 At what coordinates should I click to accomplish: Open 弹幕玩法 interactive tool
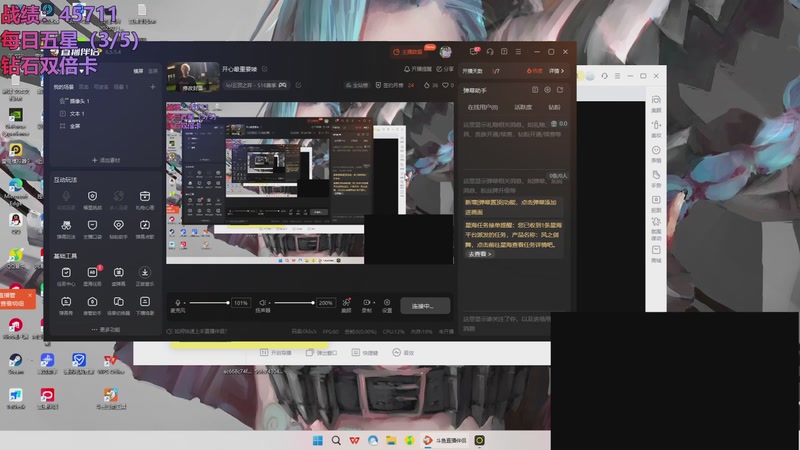click(x=66, y=229)
